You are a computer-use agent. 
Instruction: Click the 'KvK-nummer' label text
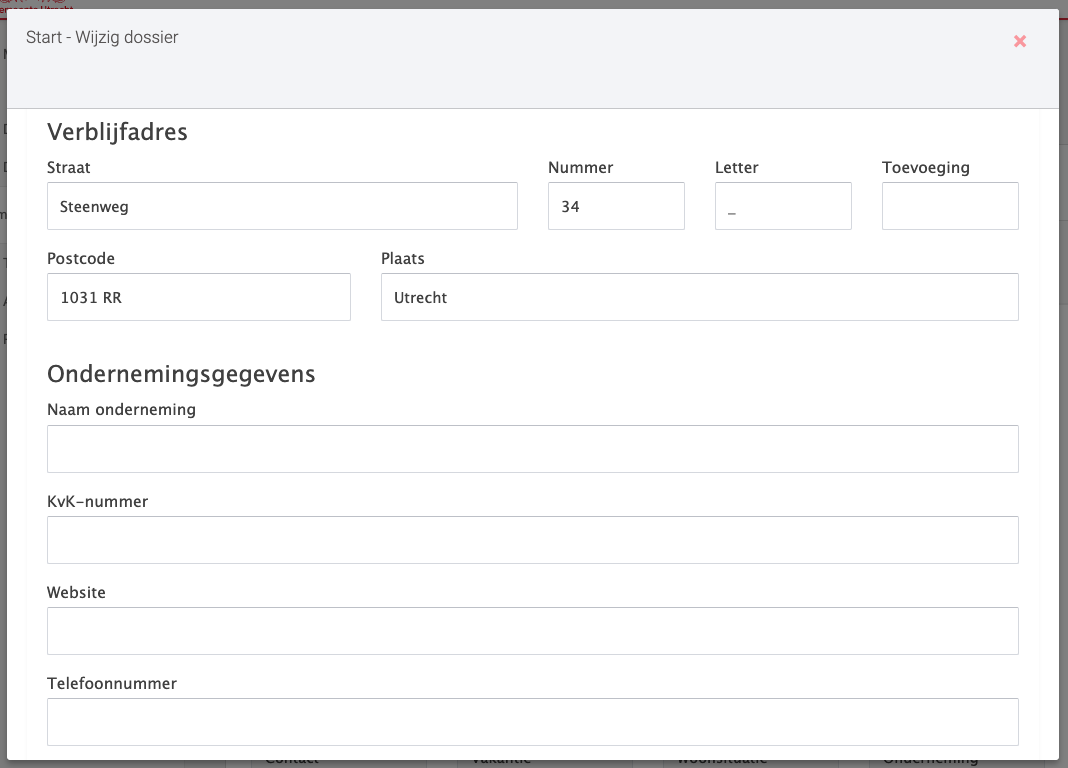[97, 502]
